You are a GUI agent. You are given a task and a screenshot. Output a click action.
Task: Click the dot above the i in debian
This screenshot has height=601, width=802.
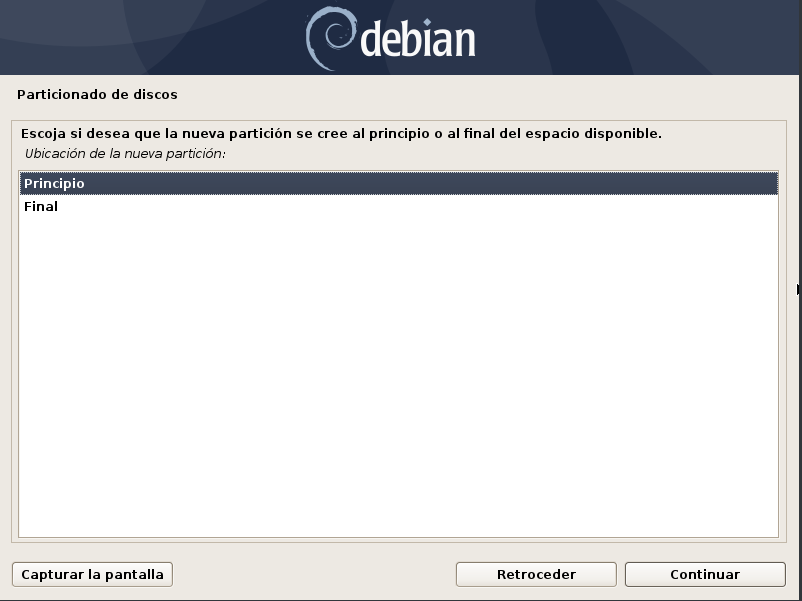tap(427, 23)
